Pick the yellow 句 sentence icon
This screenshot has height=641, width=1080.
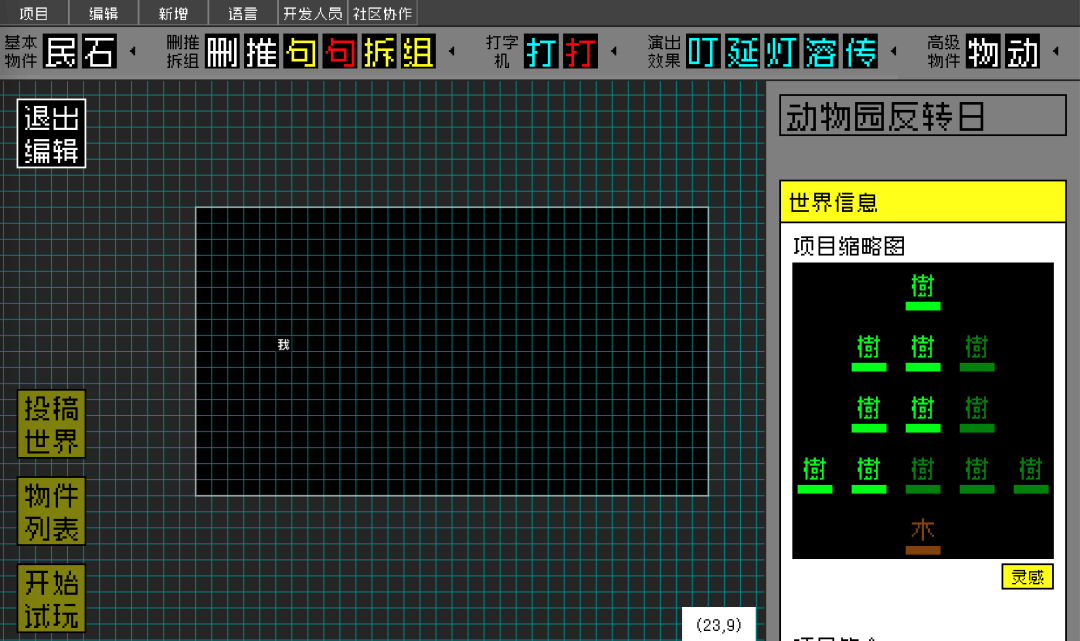coord(301,52)
